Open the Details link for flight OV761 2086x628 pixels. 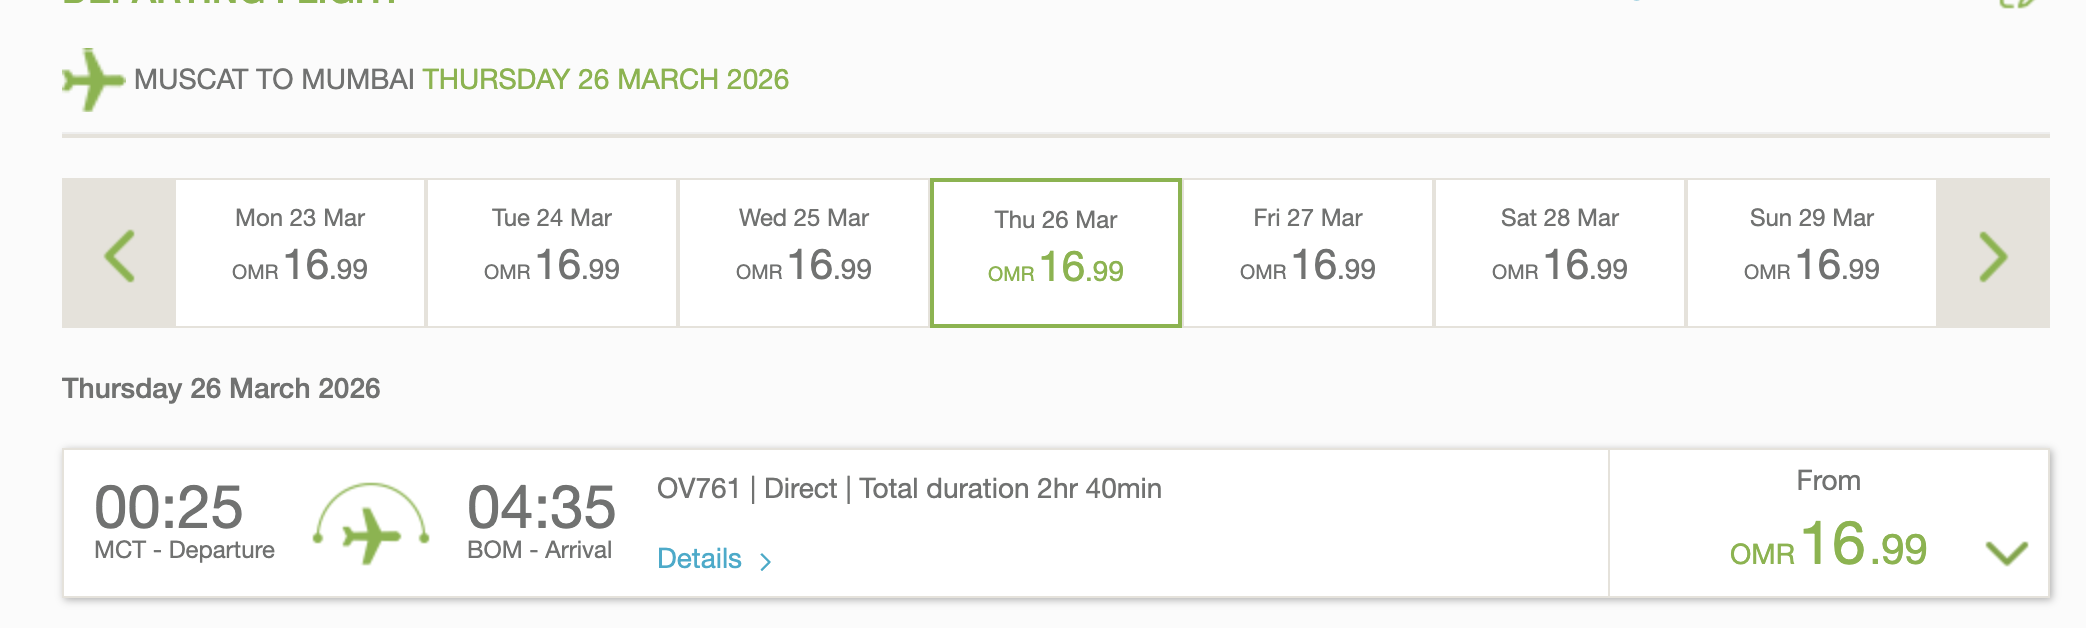[699, 559]
